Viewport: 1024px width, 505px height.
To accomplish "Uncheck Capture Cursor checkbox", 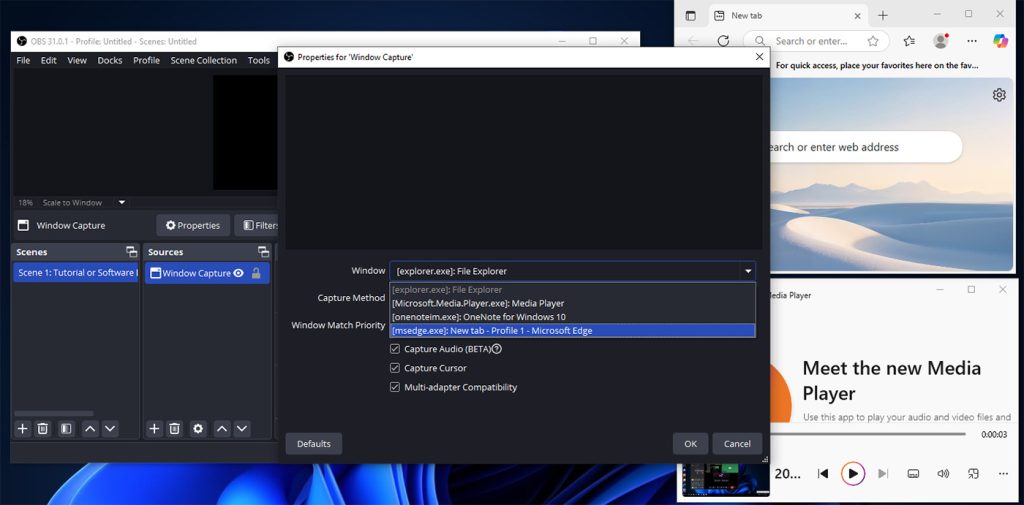I will click(x=394, y=368).
